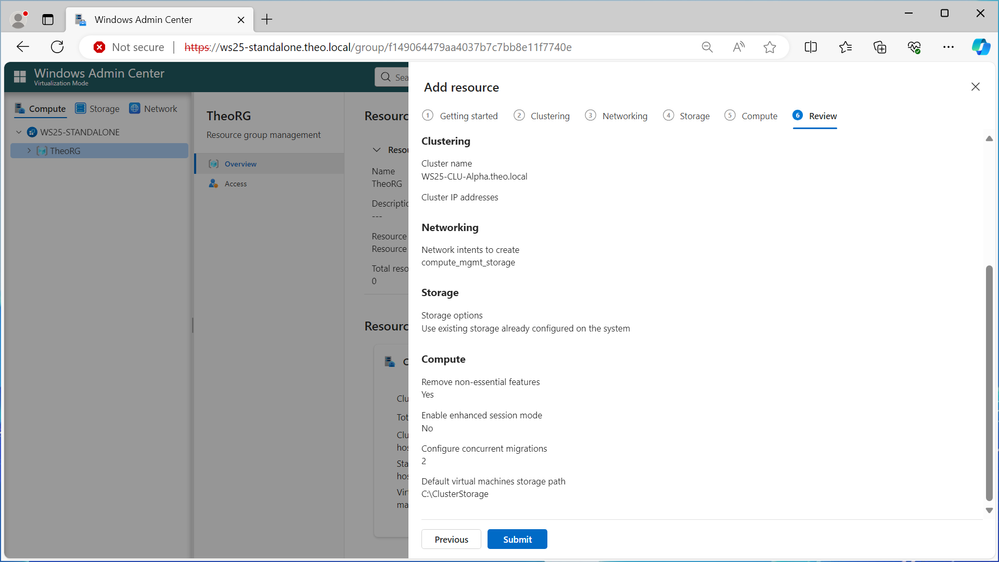Click 'Remove non-essential features' label
The width and height of the screenshot is (999, 562).
point(480,382)
